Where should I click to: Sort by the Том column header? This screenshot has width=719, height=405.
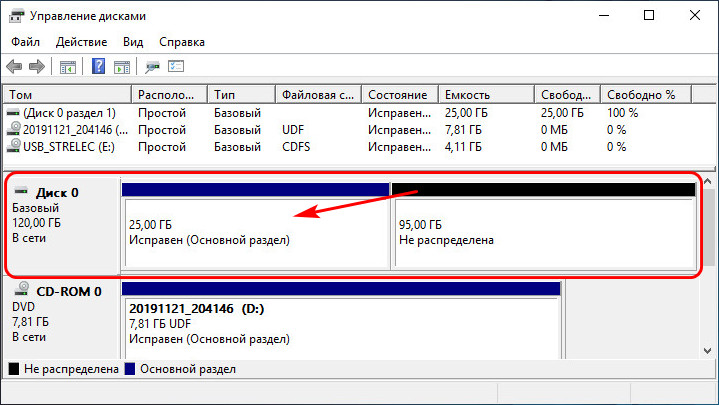point(67,95)
